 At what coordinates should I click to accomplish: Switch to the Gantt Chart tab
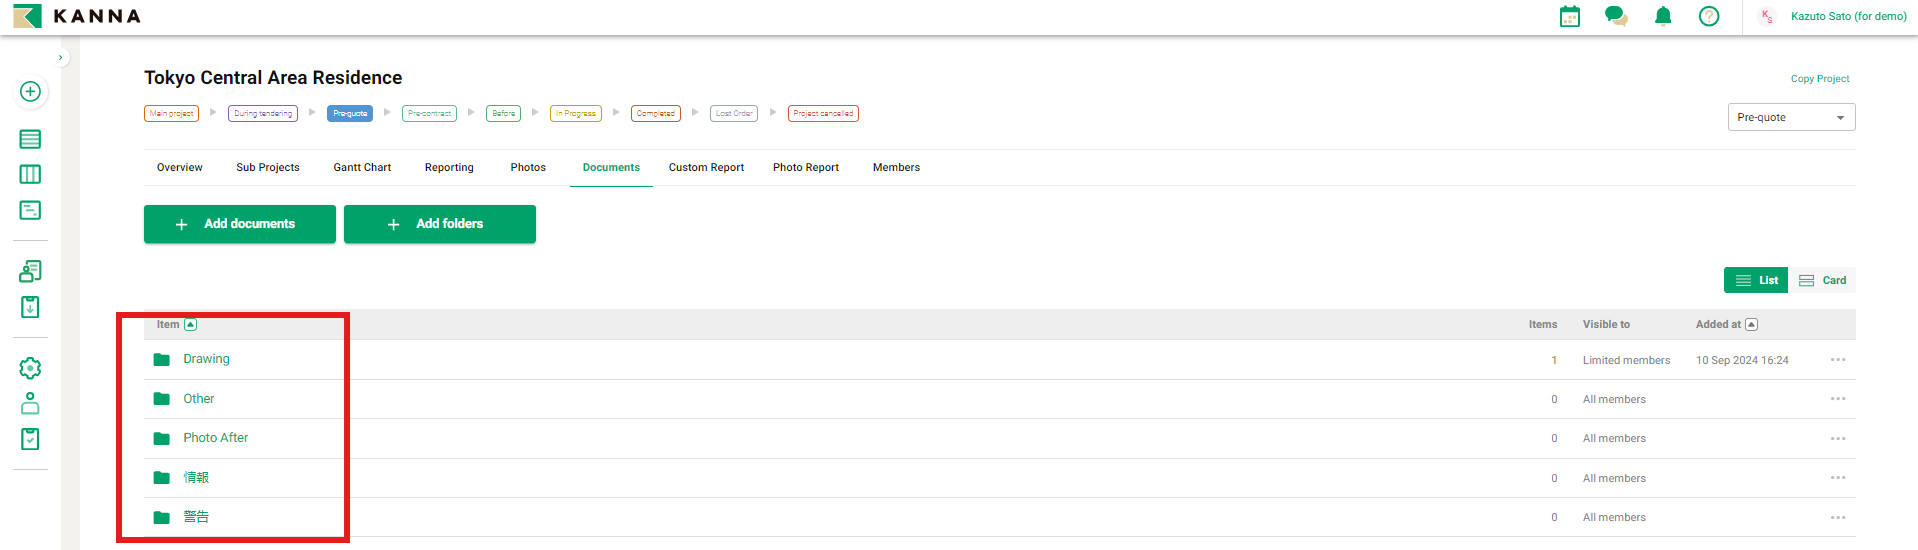362,168
